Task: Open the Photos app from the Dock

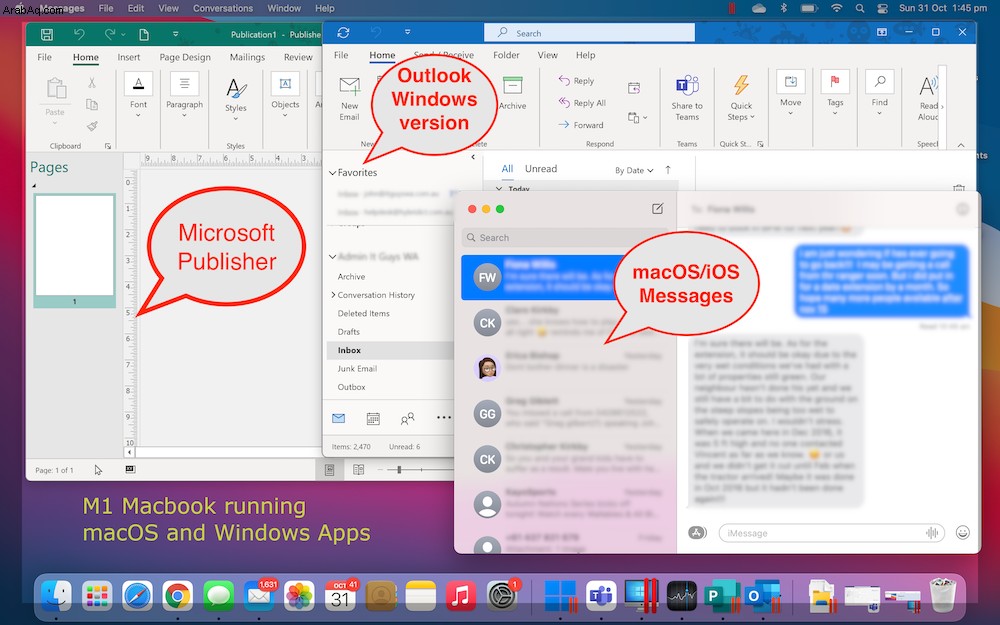Action: 298,596
